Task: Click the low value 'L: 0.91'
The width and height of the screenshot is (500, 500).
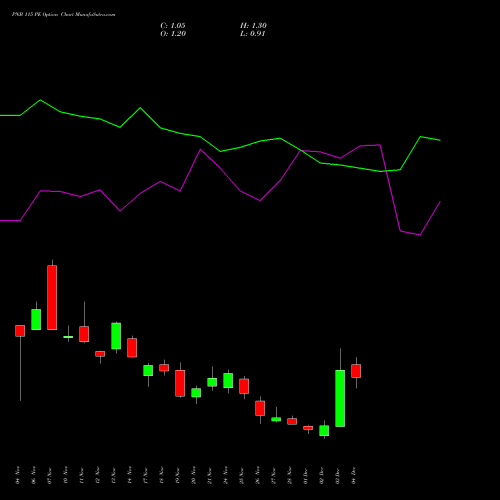Action: (253, 34)
